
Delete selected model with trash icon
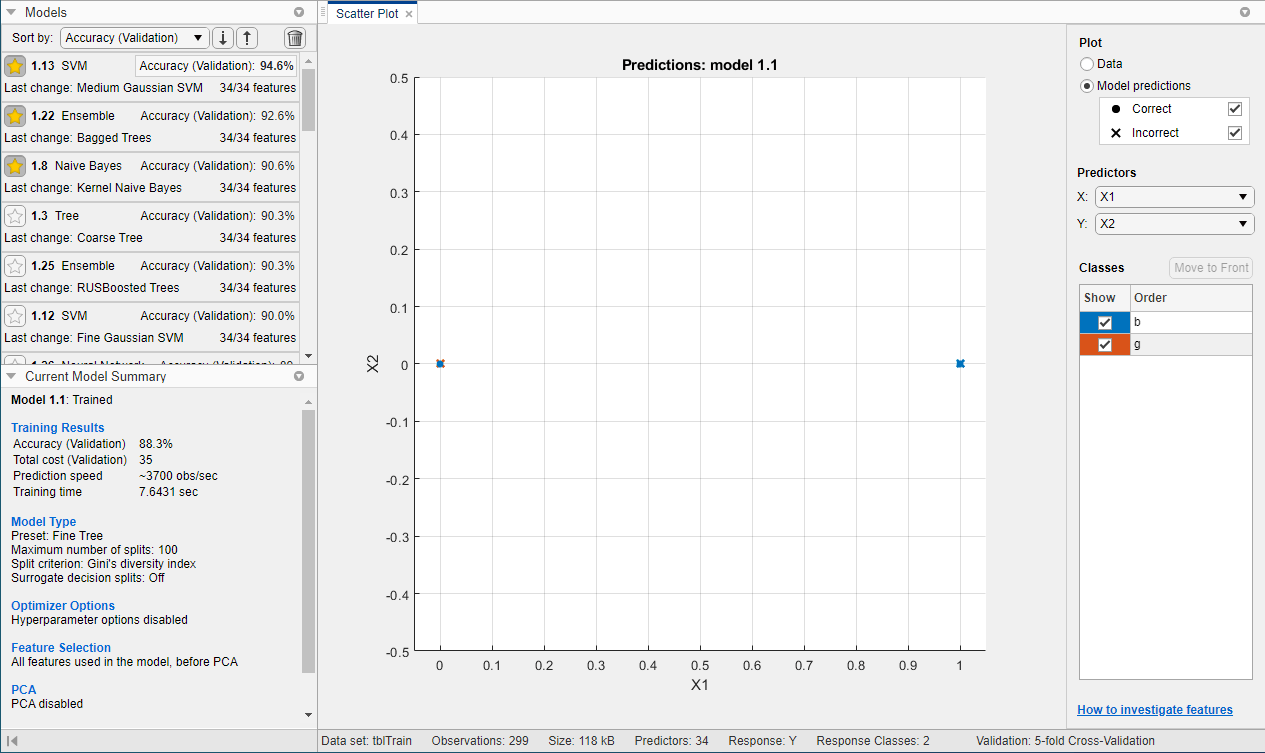[294, 36]
